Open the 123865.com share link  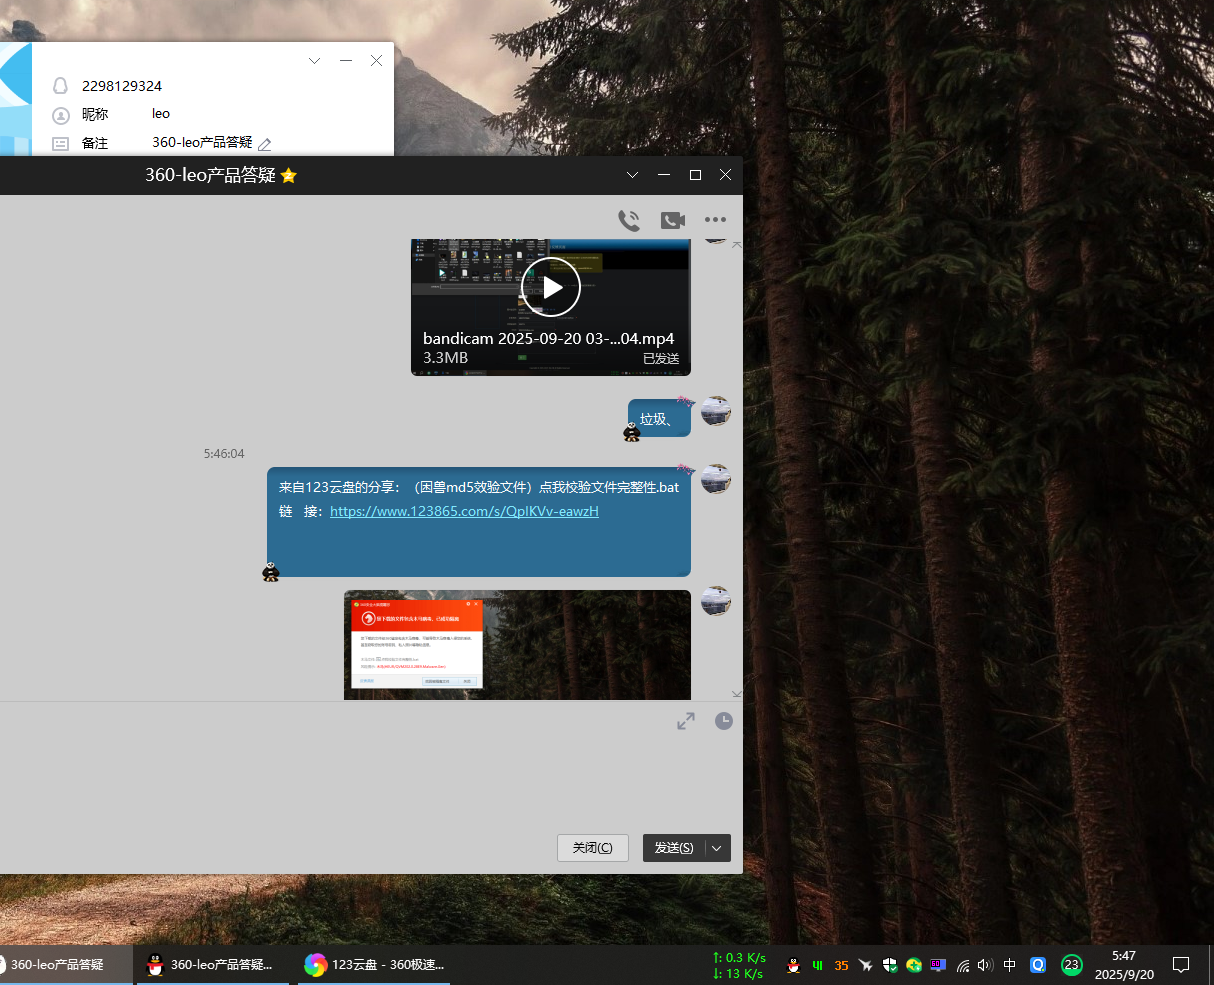(464, 512)
